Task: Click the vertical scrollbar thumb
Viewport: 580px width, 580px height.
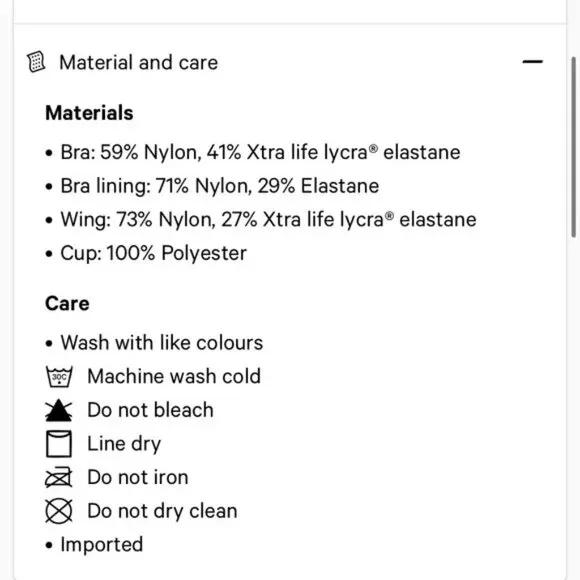Action: click(573, 147)
